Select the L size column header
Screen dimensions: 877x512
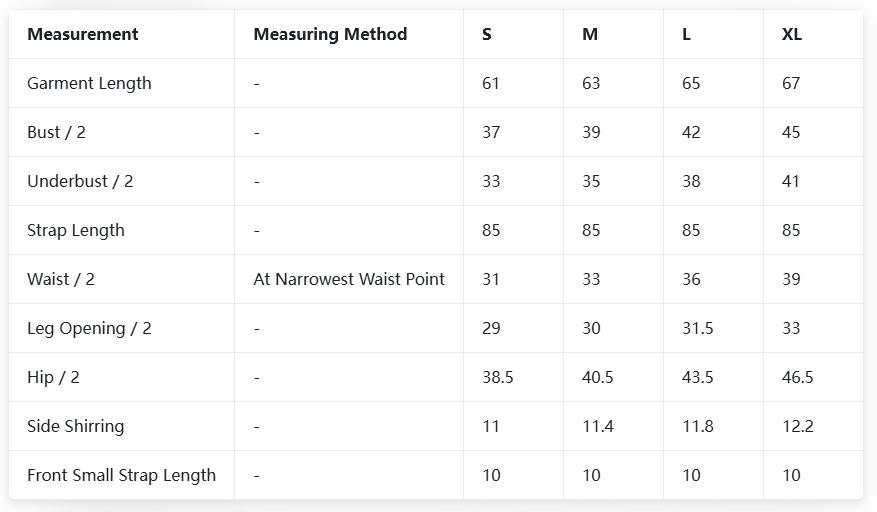click(x=687, y=34)
